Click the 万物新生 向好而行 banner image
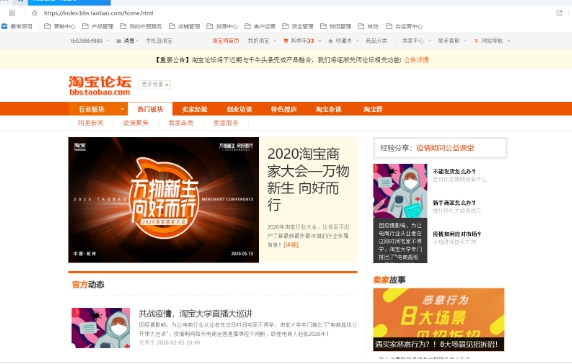The width and height of the screenshot is (572, 364). tap(163, 200)
